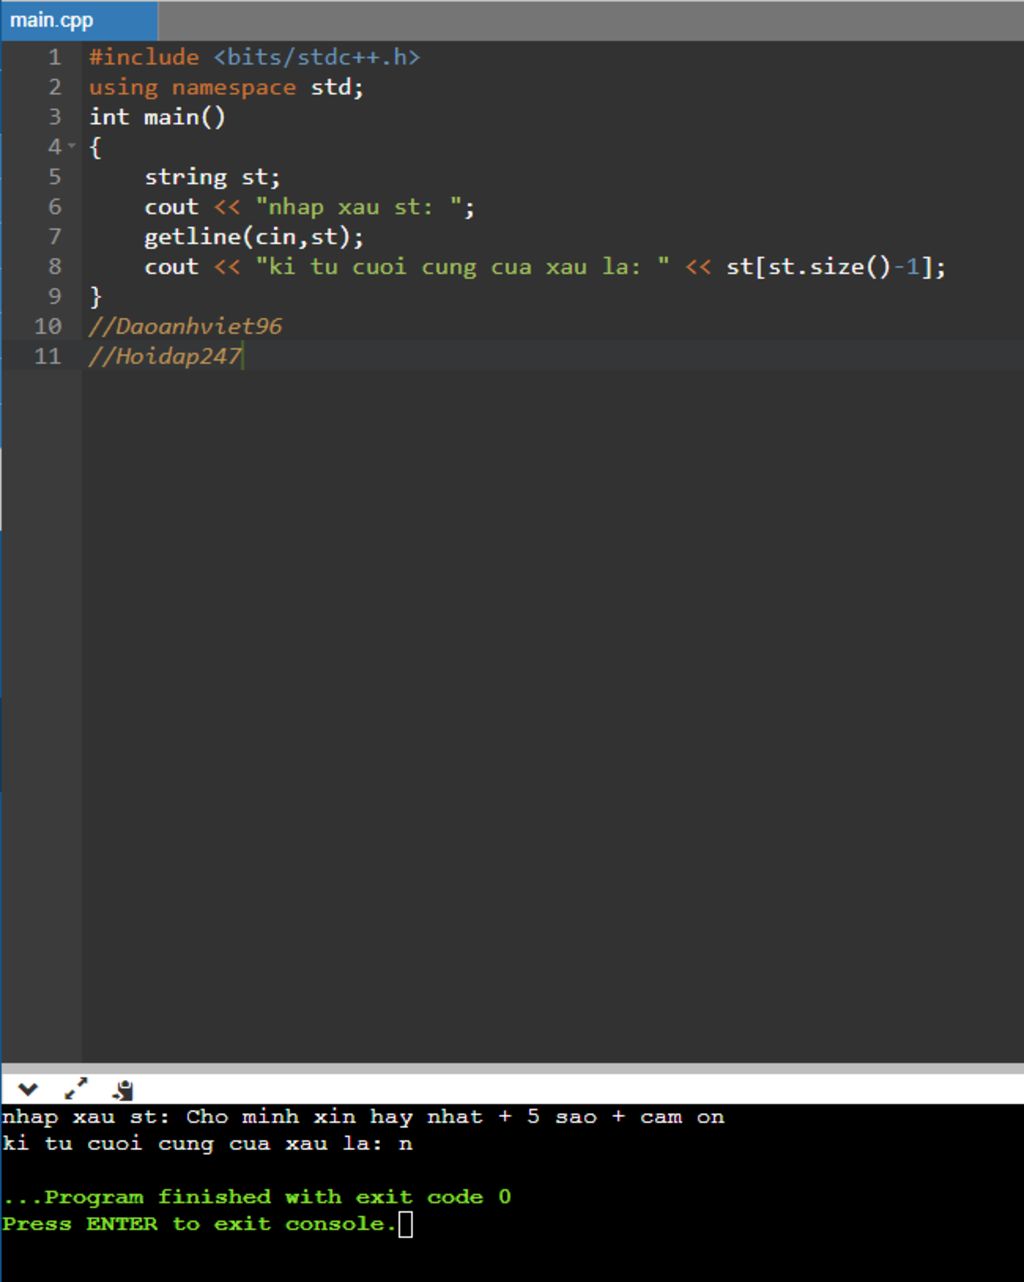This screenshot has width=1024, height=1282.
Task: Click the #include <bits/stdc++.h> line
Action: click(254, 57)
